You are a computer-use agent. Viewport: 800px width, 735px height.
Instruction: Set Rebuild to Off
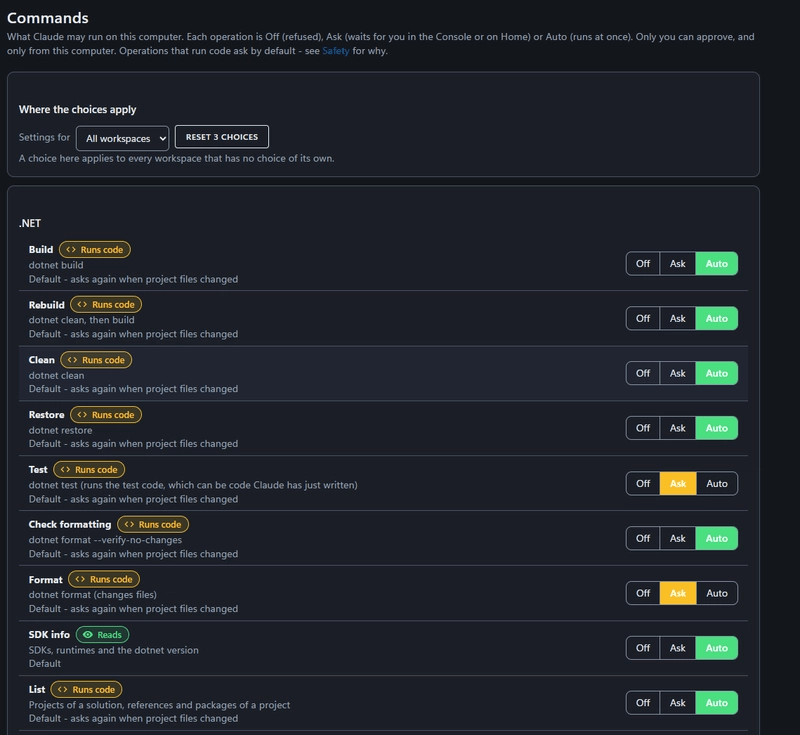pos(643,318)
